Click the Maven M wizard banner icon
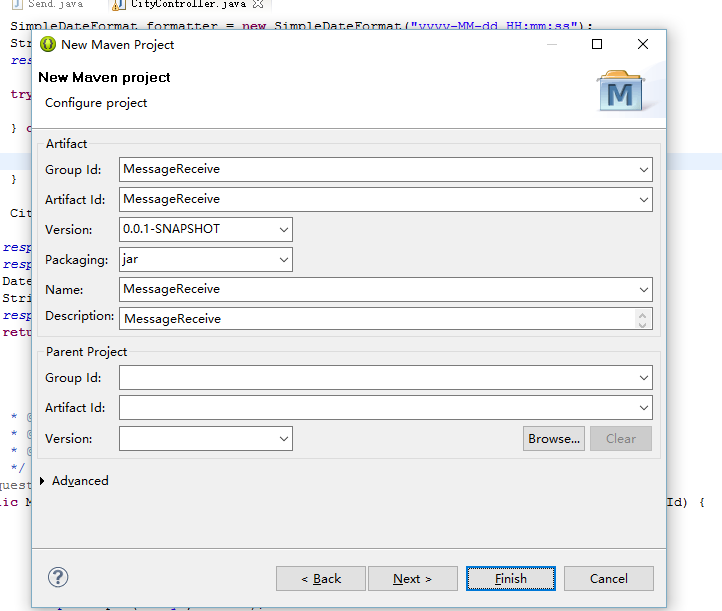 [620, 91]
